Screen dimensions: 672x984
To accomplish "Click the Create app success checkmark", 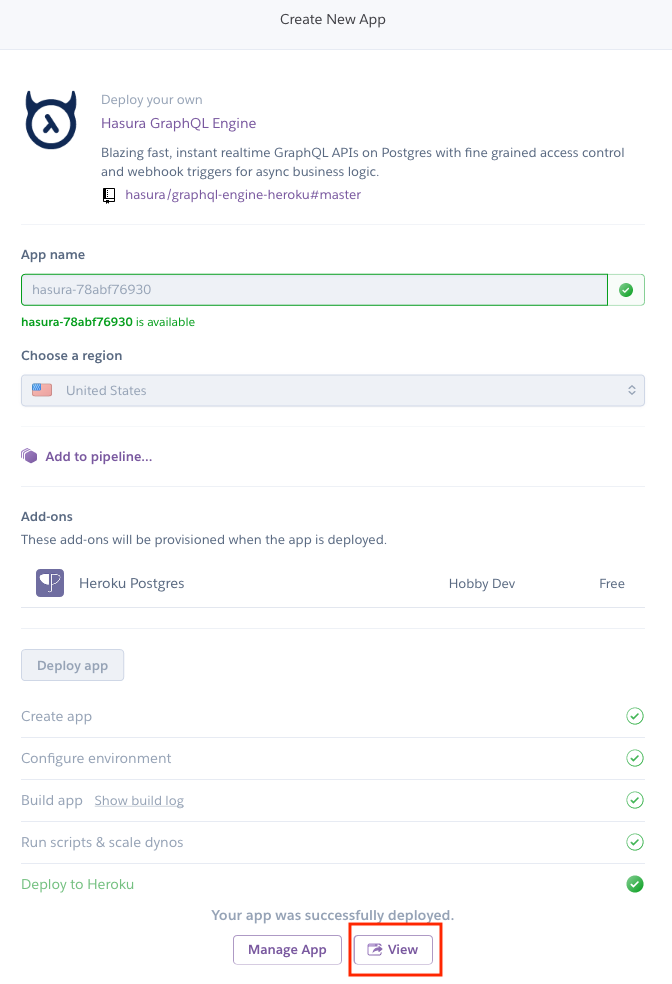I will pos(635,716).
